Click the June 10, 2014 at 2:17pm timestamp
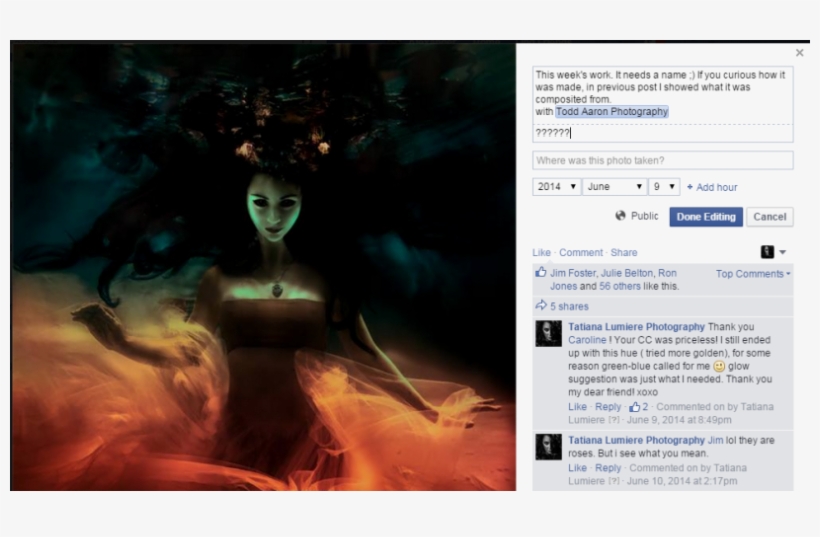820x537 pixels. (x=682, y=481)
